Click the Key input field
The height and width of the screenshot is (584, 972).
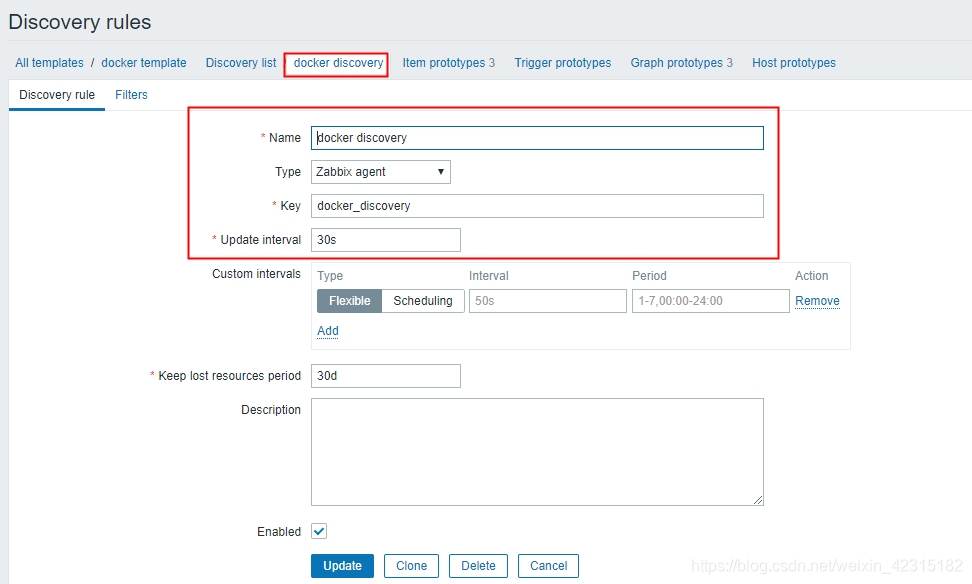[x=537, y=206]
